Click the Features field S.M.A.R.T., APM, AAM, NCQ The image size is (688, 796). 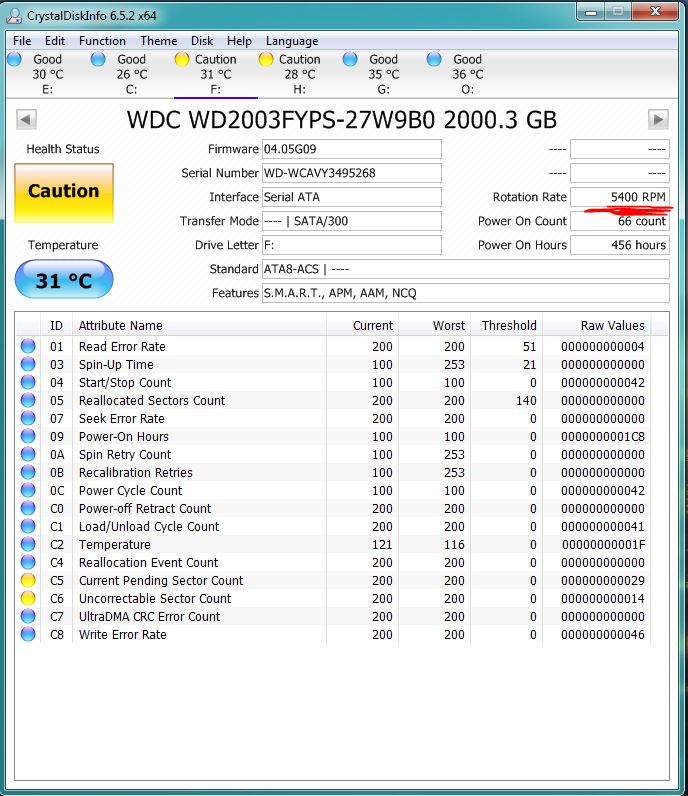[466, 293]
